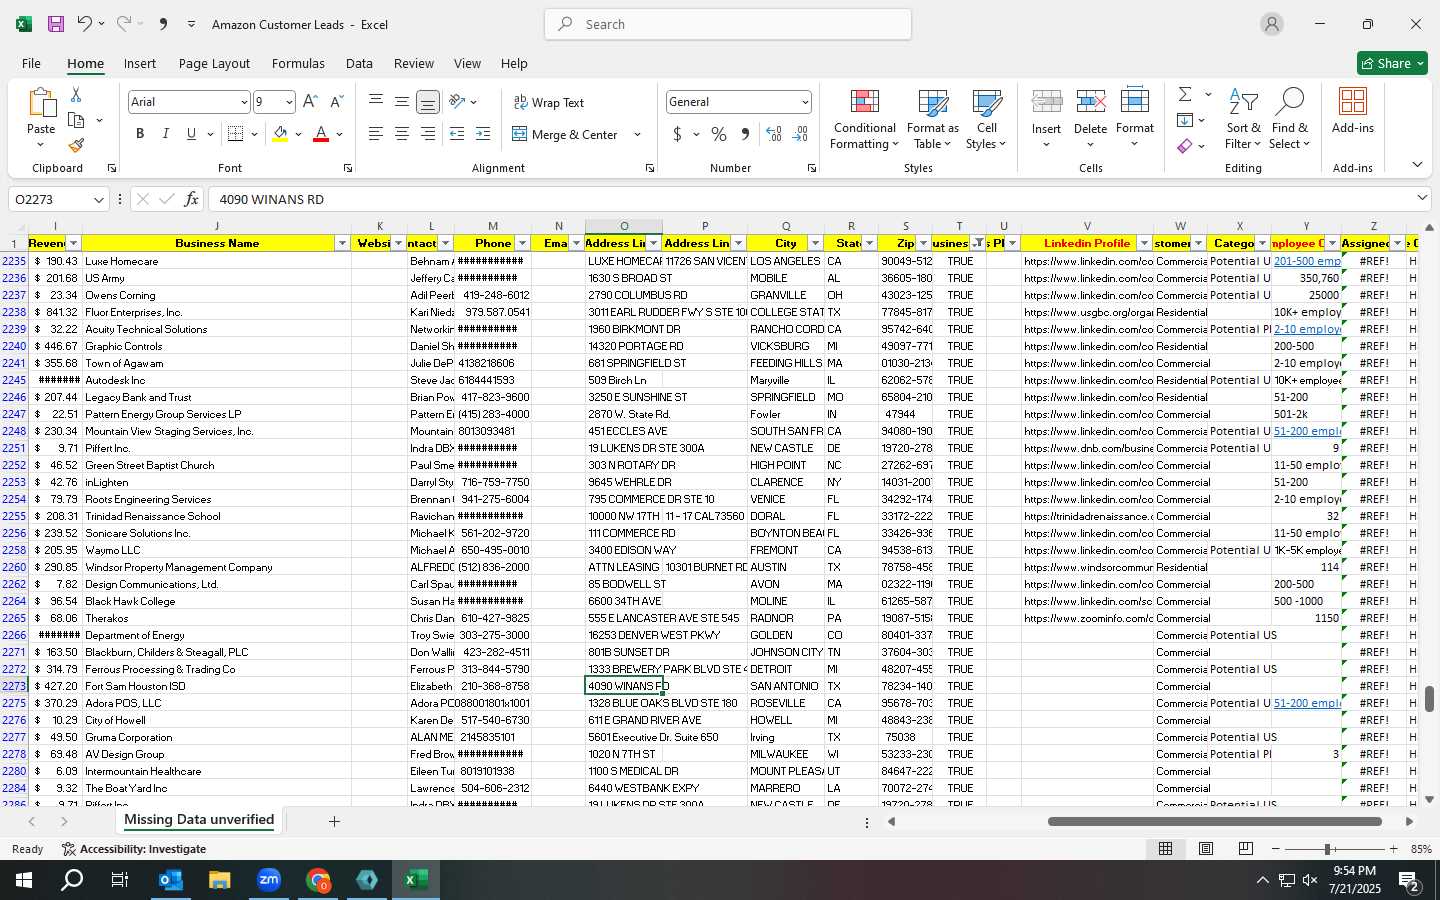Open the General number format dropdown

(804, 102)
